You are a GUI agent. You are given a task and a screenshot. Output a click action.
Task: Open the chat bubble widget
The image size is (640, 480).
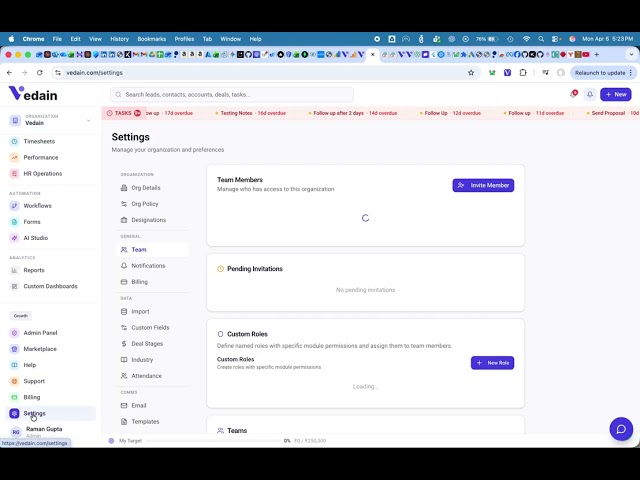click(x=621, y=429)
